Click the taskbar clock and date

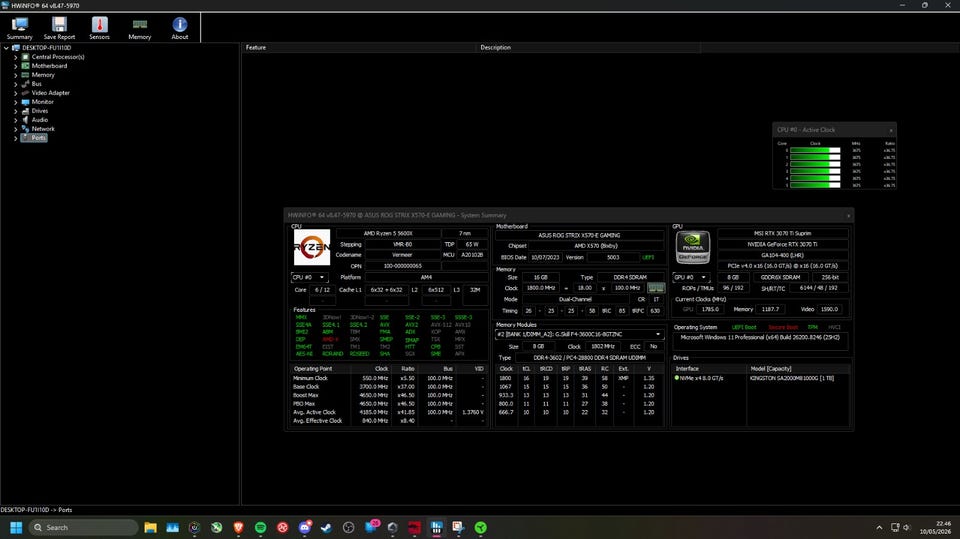[936, 527]
